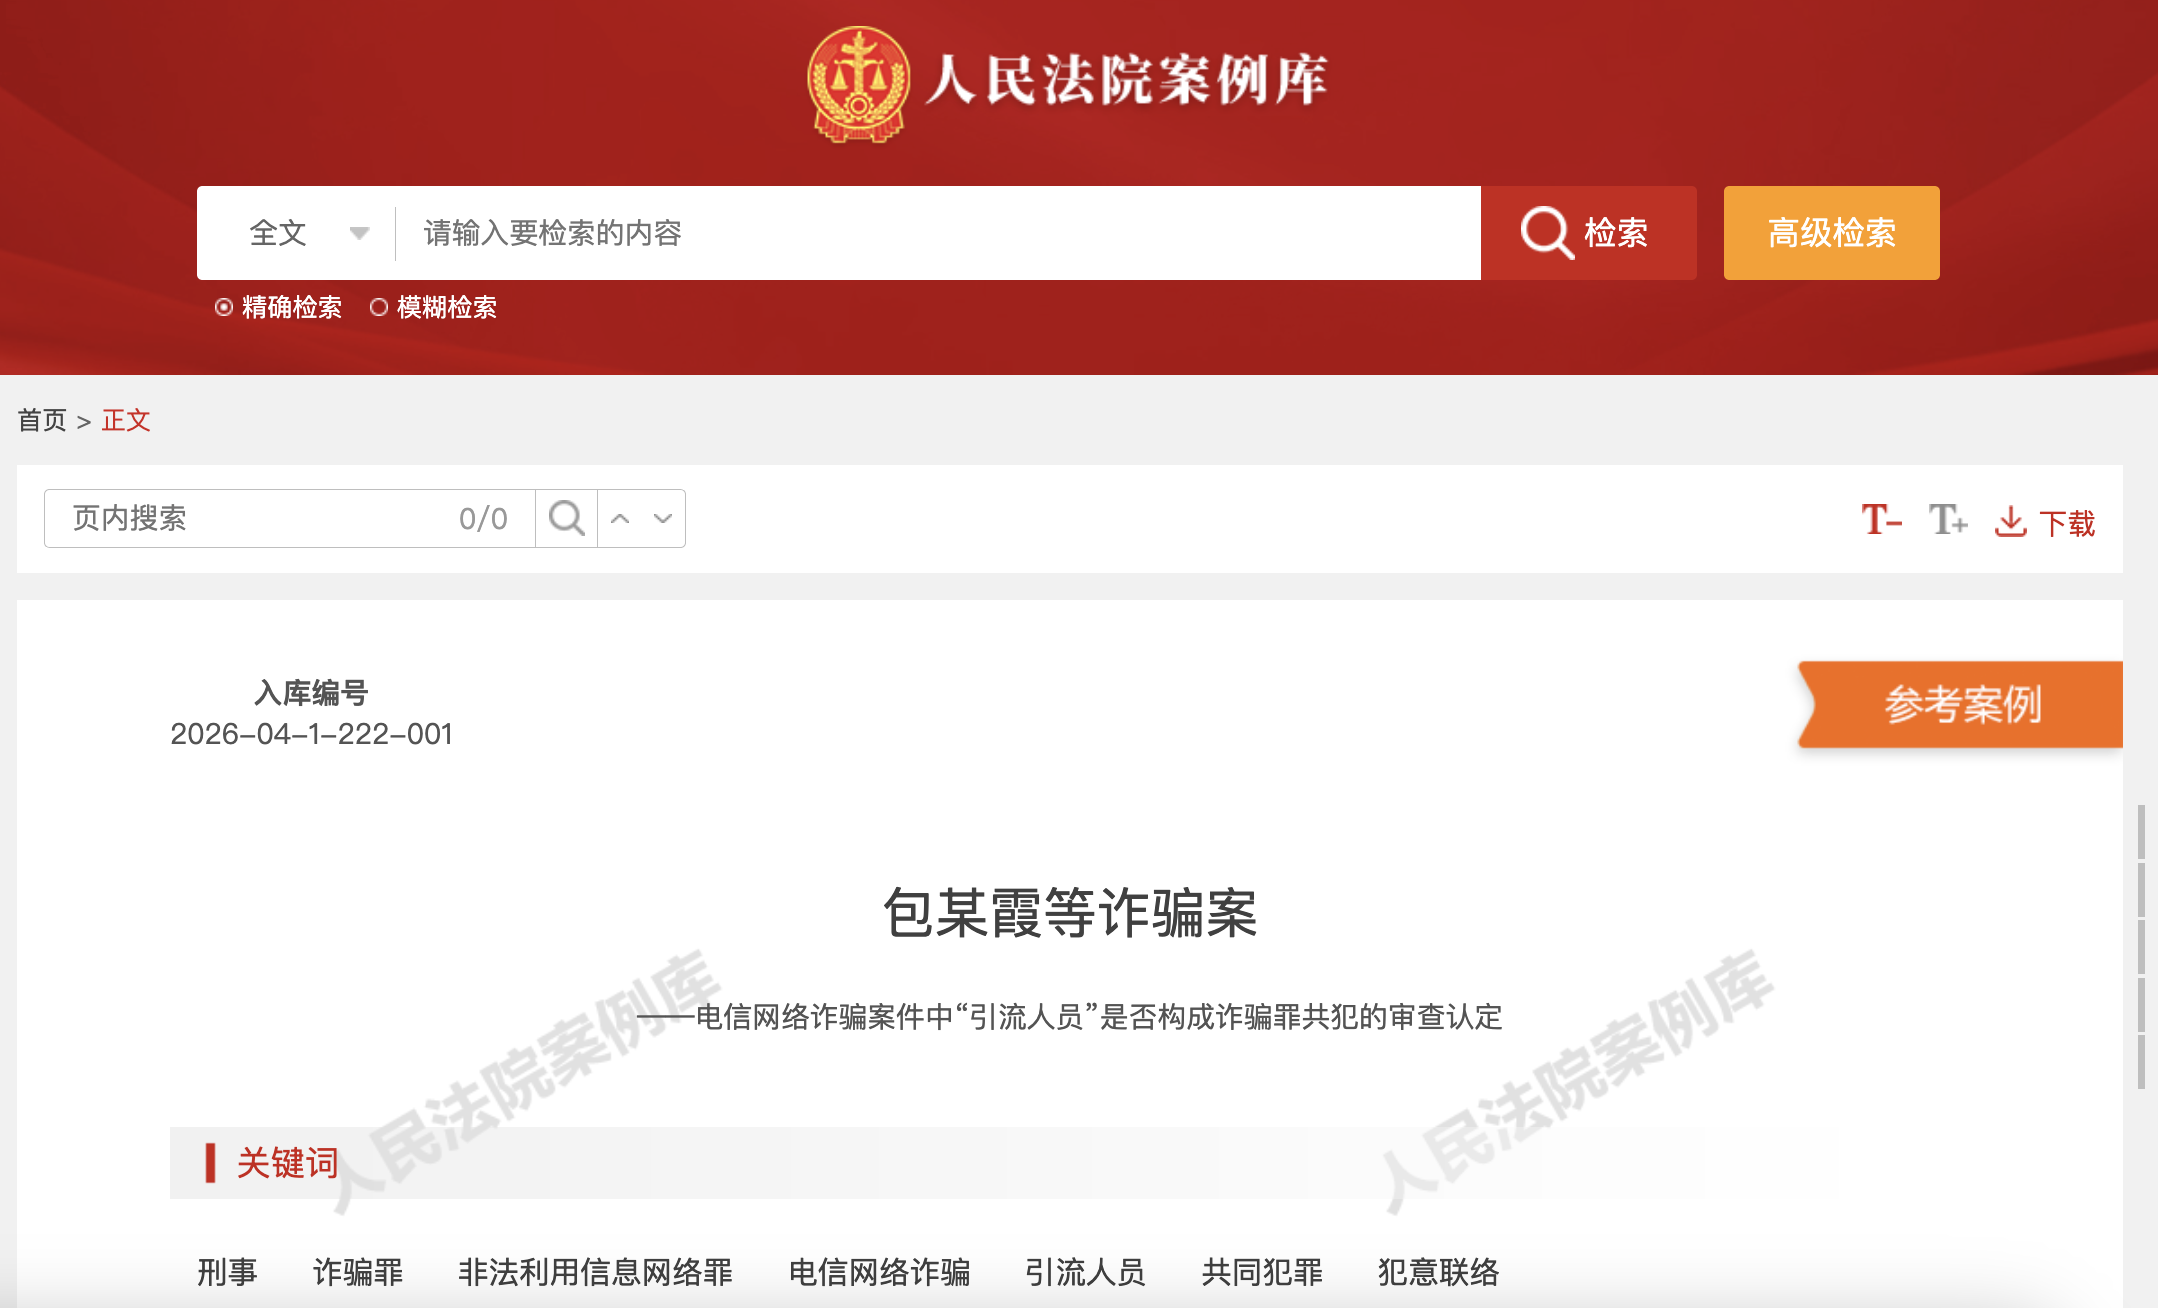Select 精确检索 radio option
The image size is (2158, 1308).
click(279, 307)
